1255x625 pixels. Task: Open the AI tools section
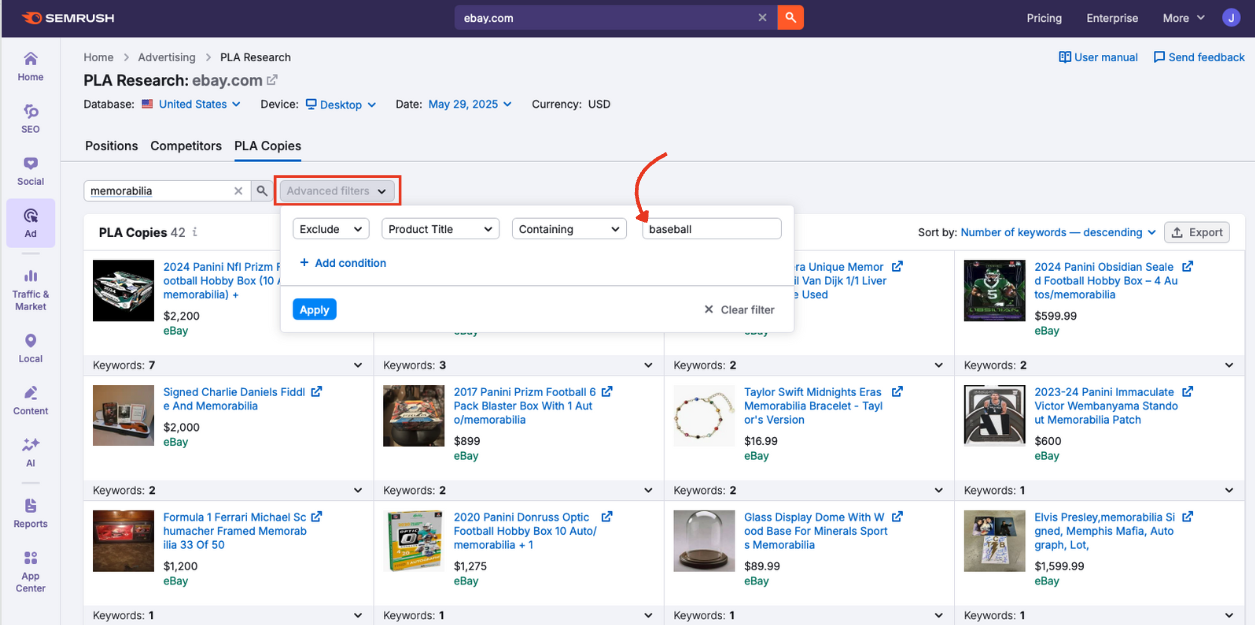point(30,452)
